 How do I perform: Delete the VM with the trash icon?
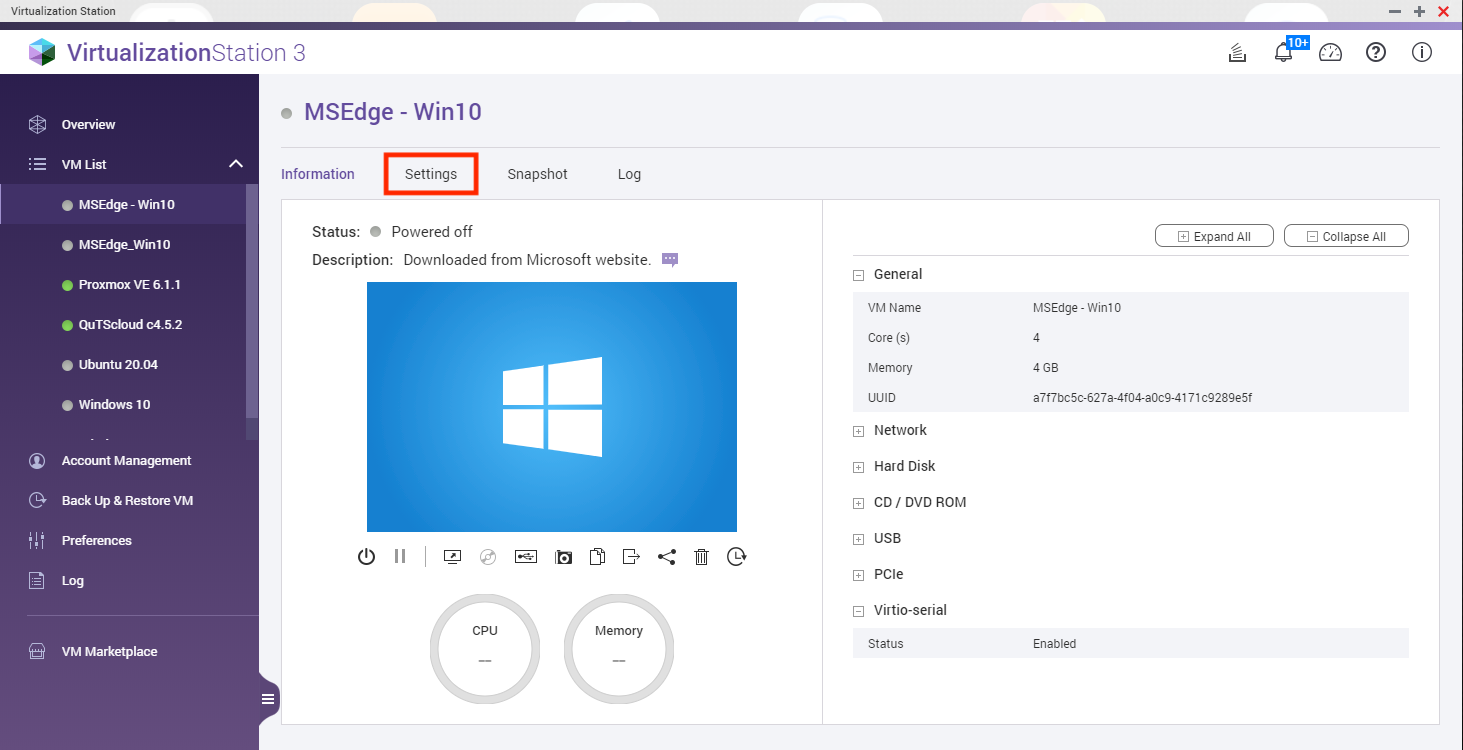point(701,557)
